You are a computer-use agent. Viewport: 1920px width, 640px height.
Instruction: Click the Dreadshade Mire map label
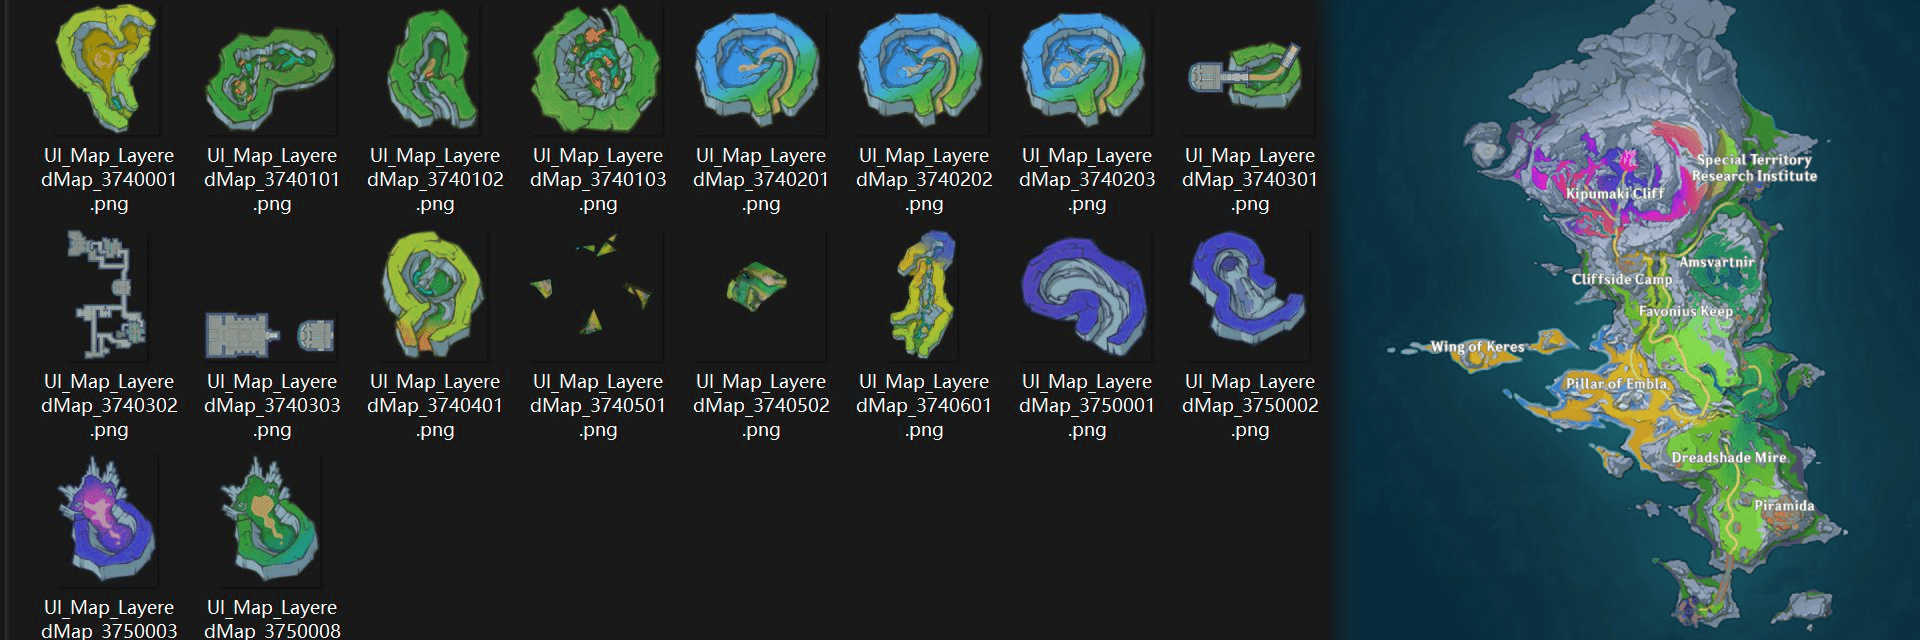tap(1728, 458)
